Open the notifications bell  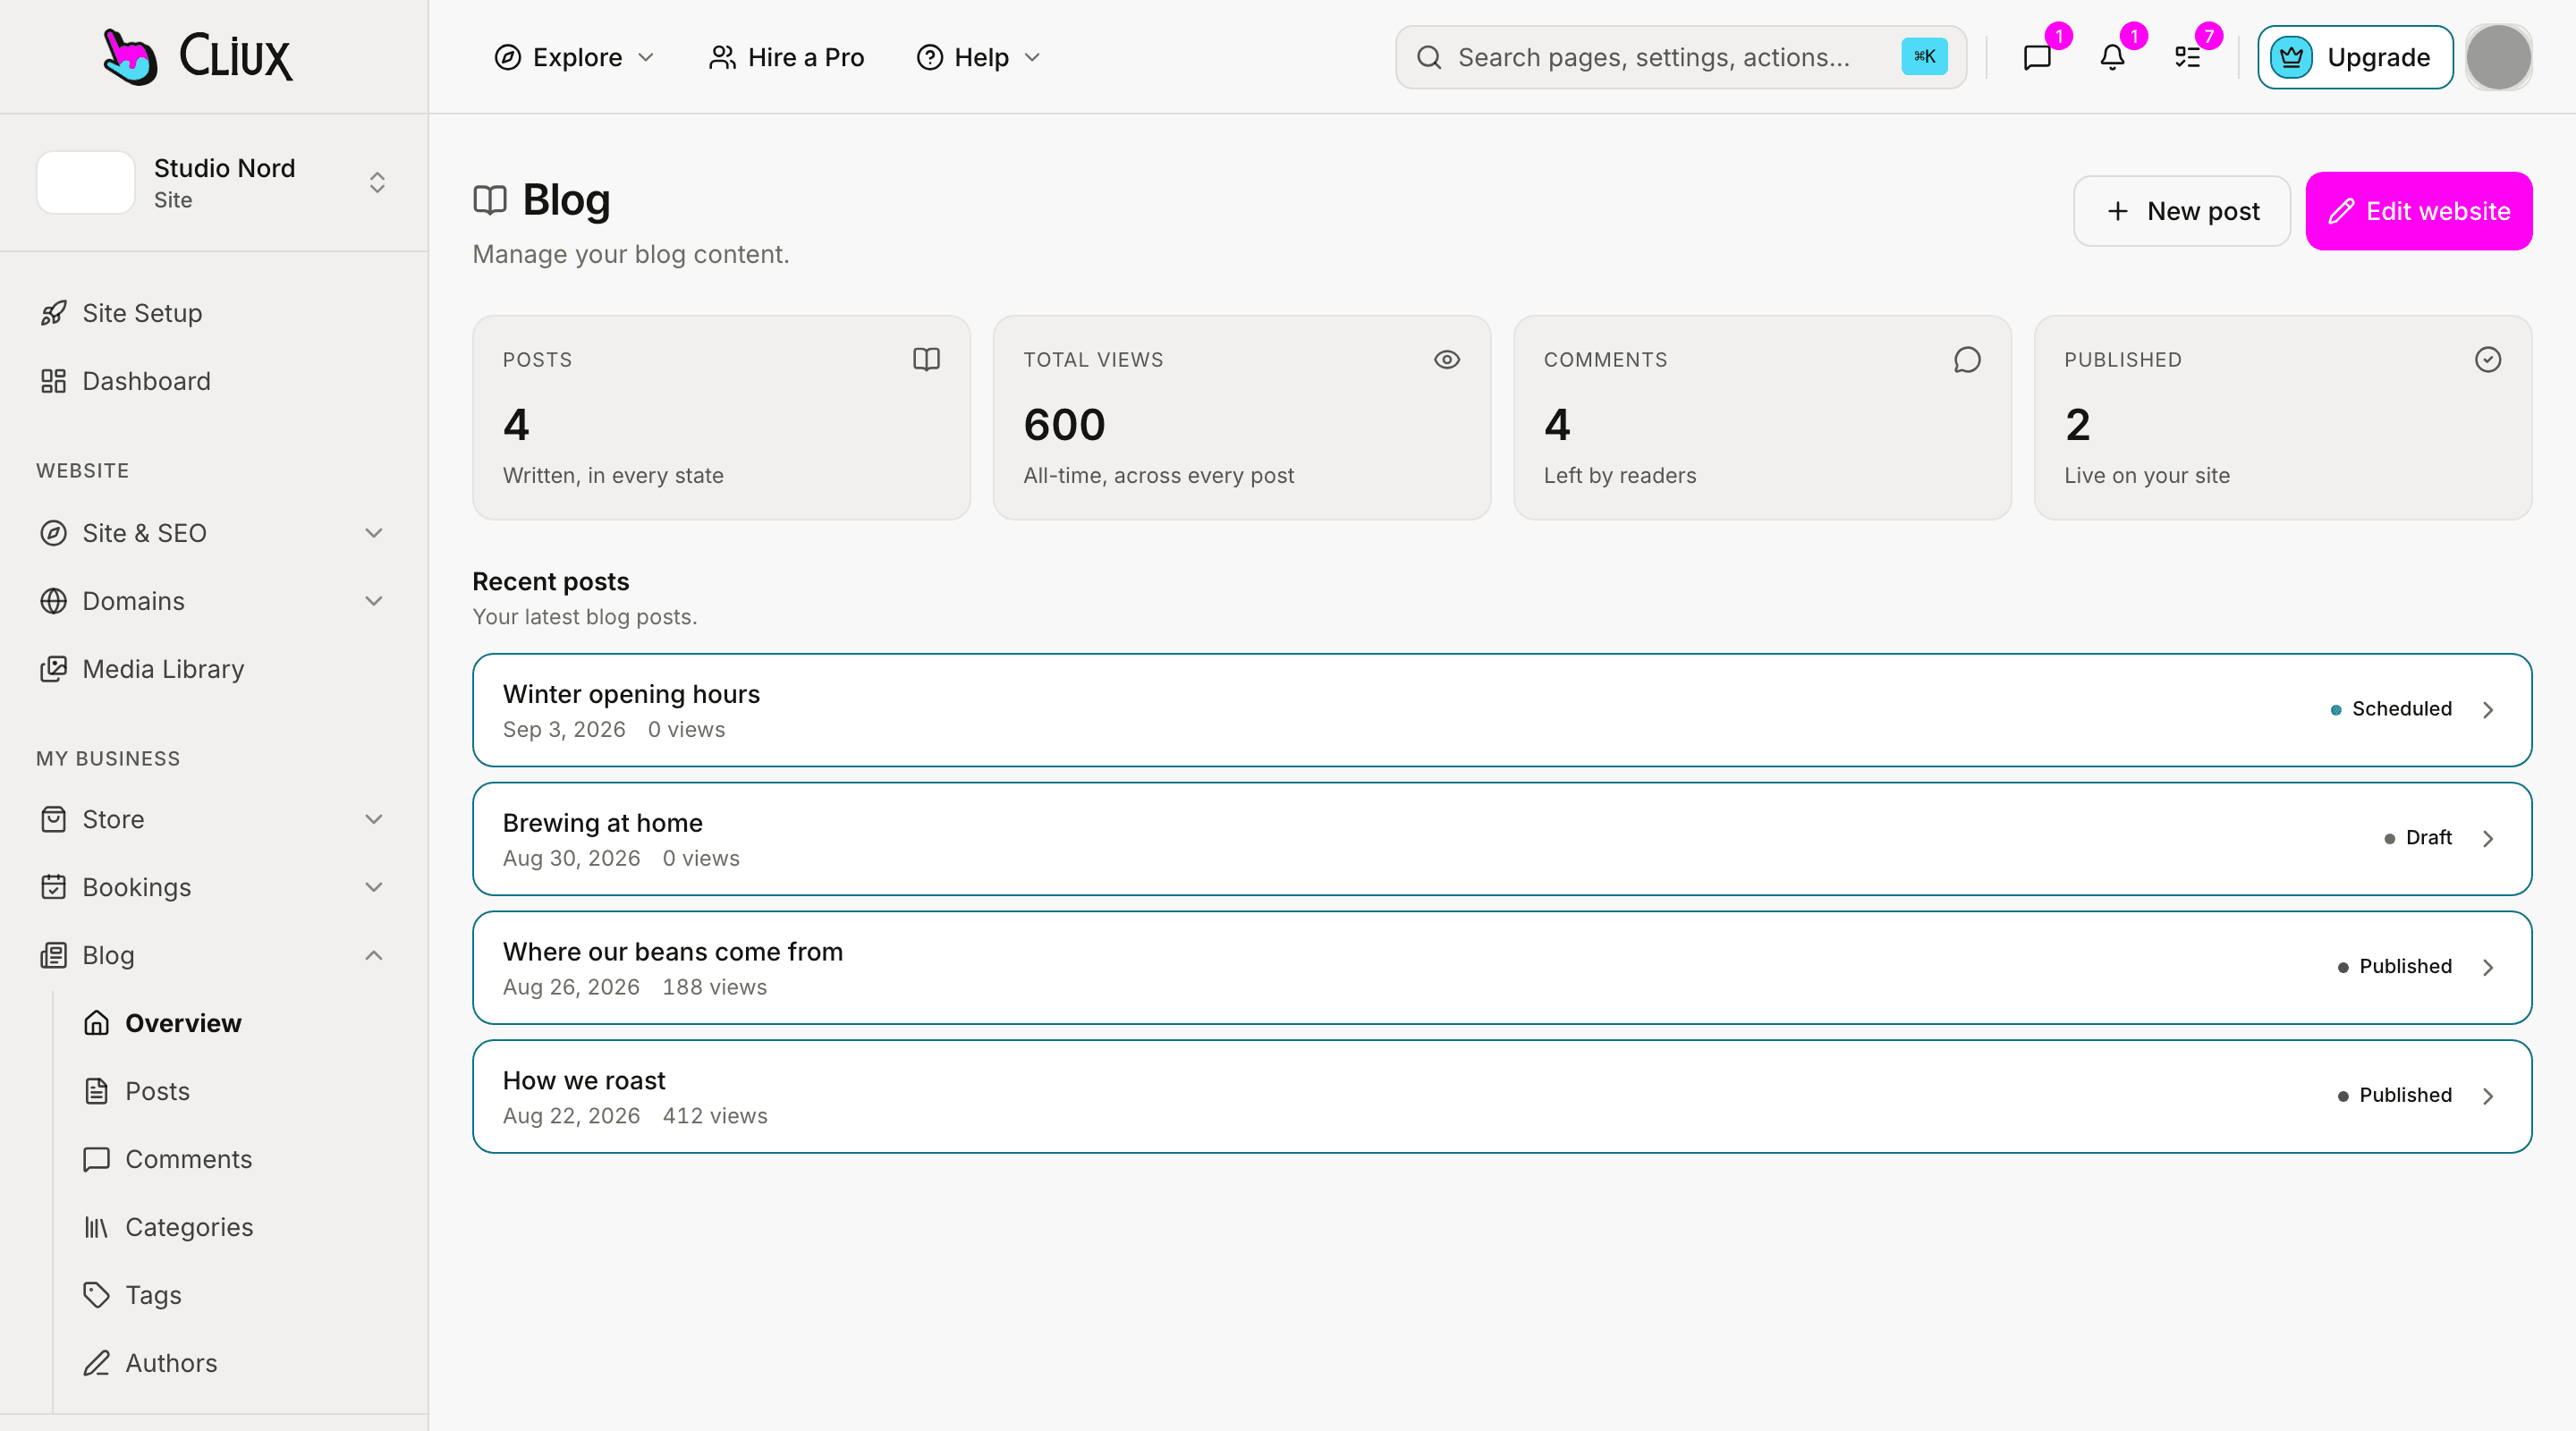pyautogui.click(x=2112, y=57)
